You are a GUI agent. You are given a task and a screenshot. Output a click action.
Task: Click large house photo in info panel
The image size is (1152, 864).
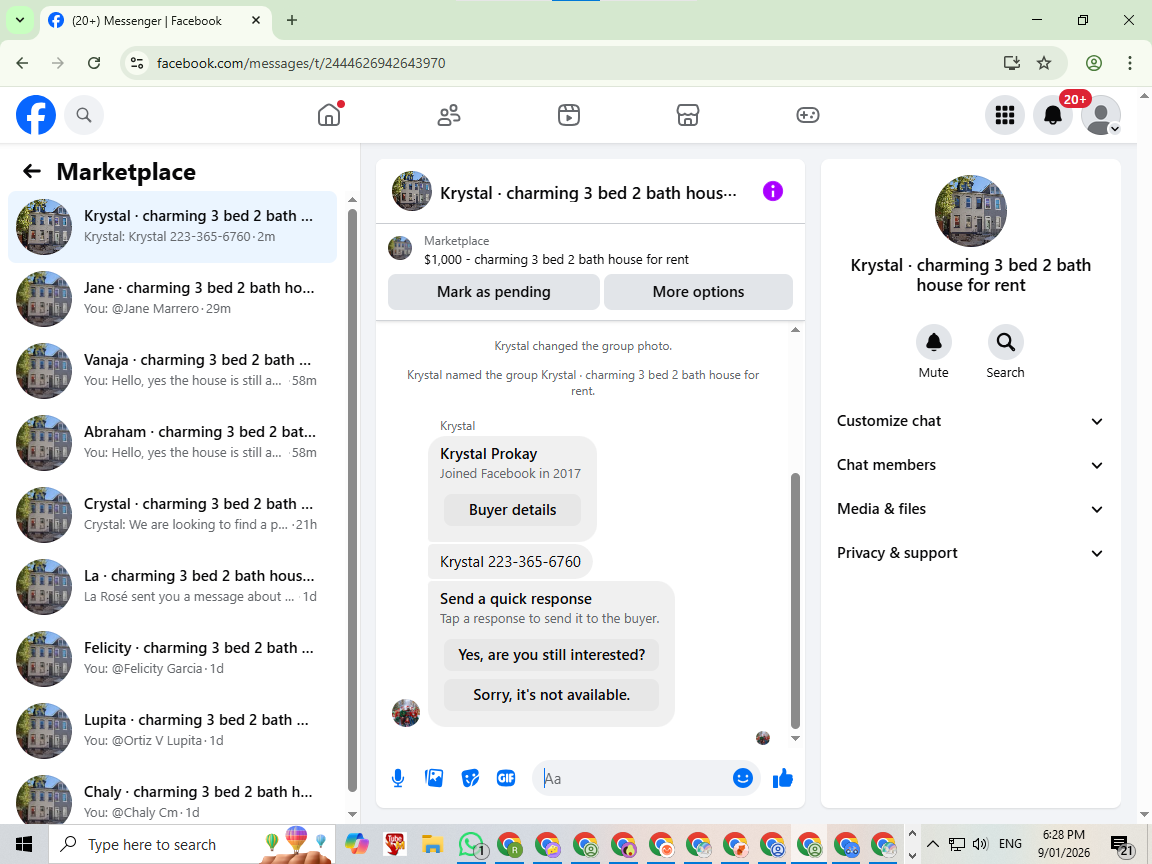[x=971, y=211]
